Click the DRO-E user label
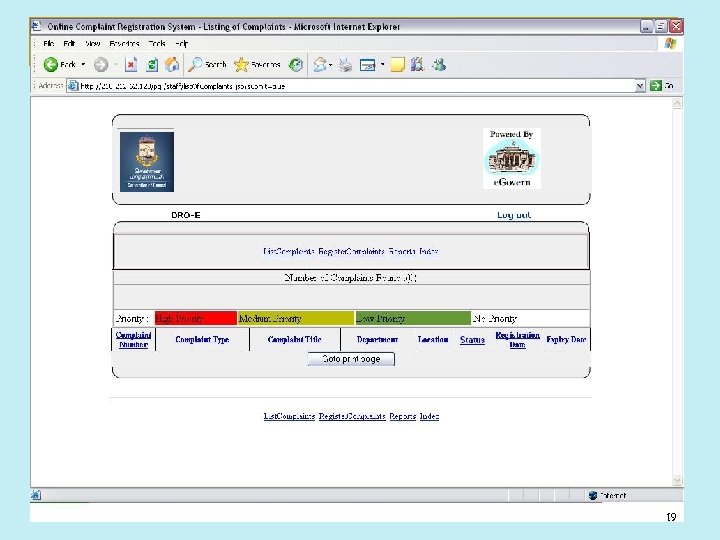Viewport: 720px width, 540px height. point(186,215)
